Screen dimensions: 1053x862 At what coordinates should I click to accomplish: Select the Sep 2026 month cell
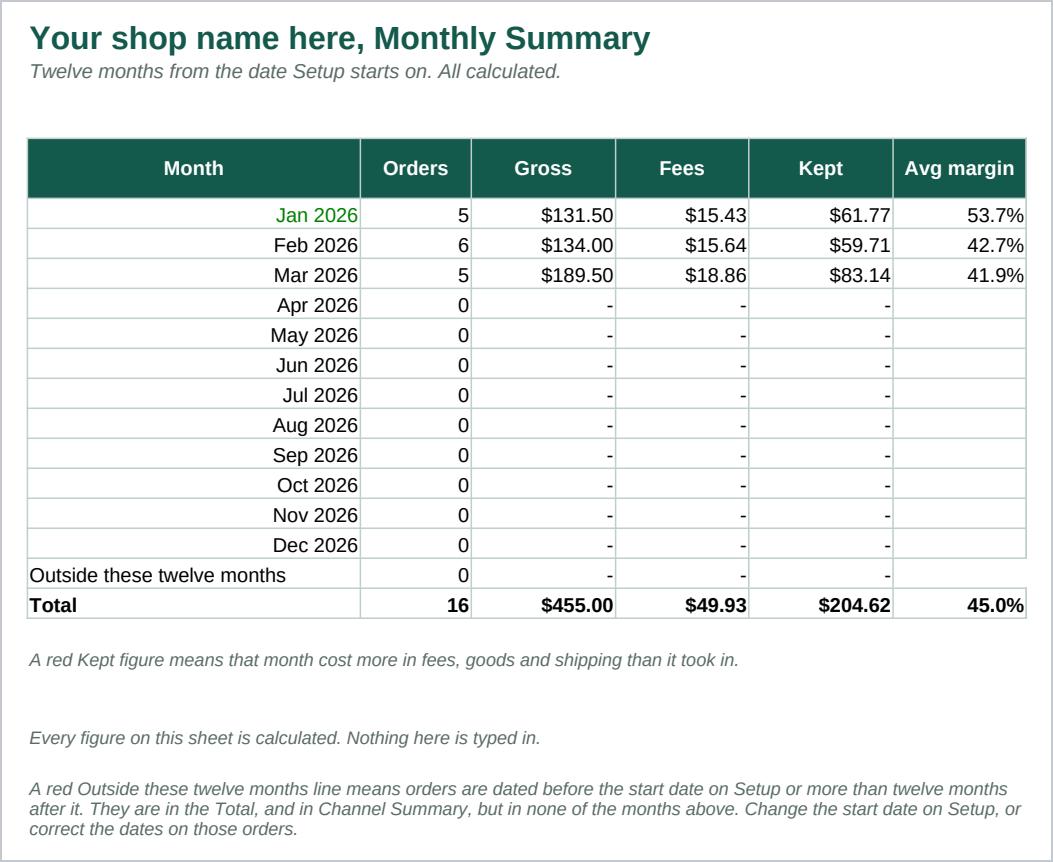point(194,455)
